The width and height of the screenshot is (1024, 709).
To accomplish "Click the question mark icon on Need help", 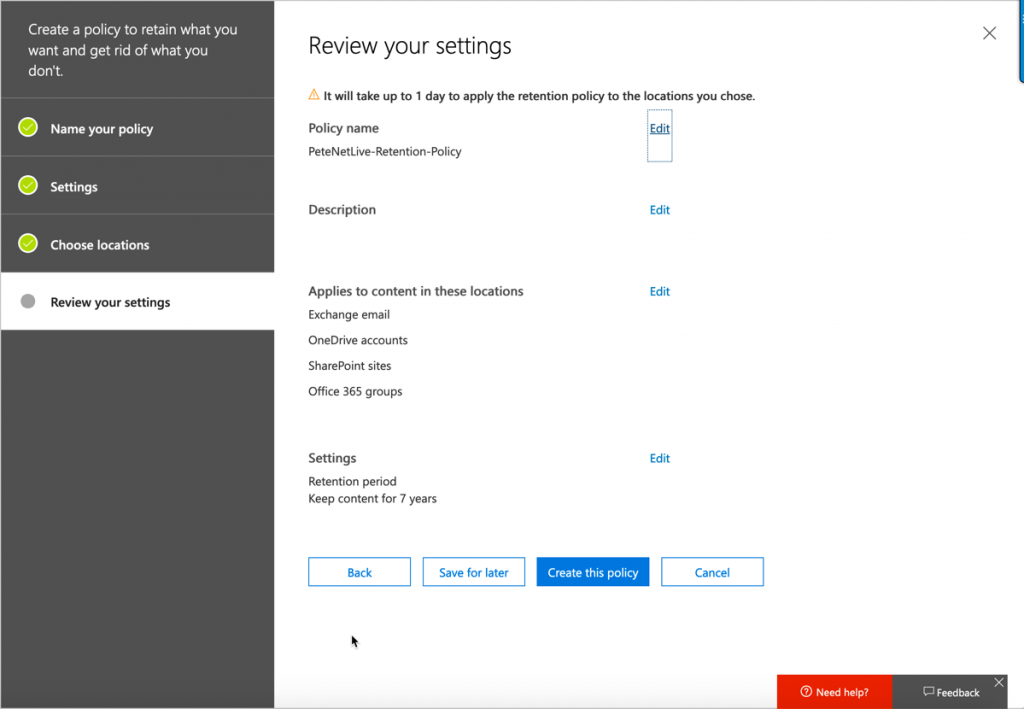I will [806, 691].
